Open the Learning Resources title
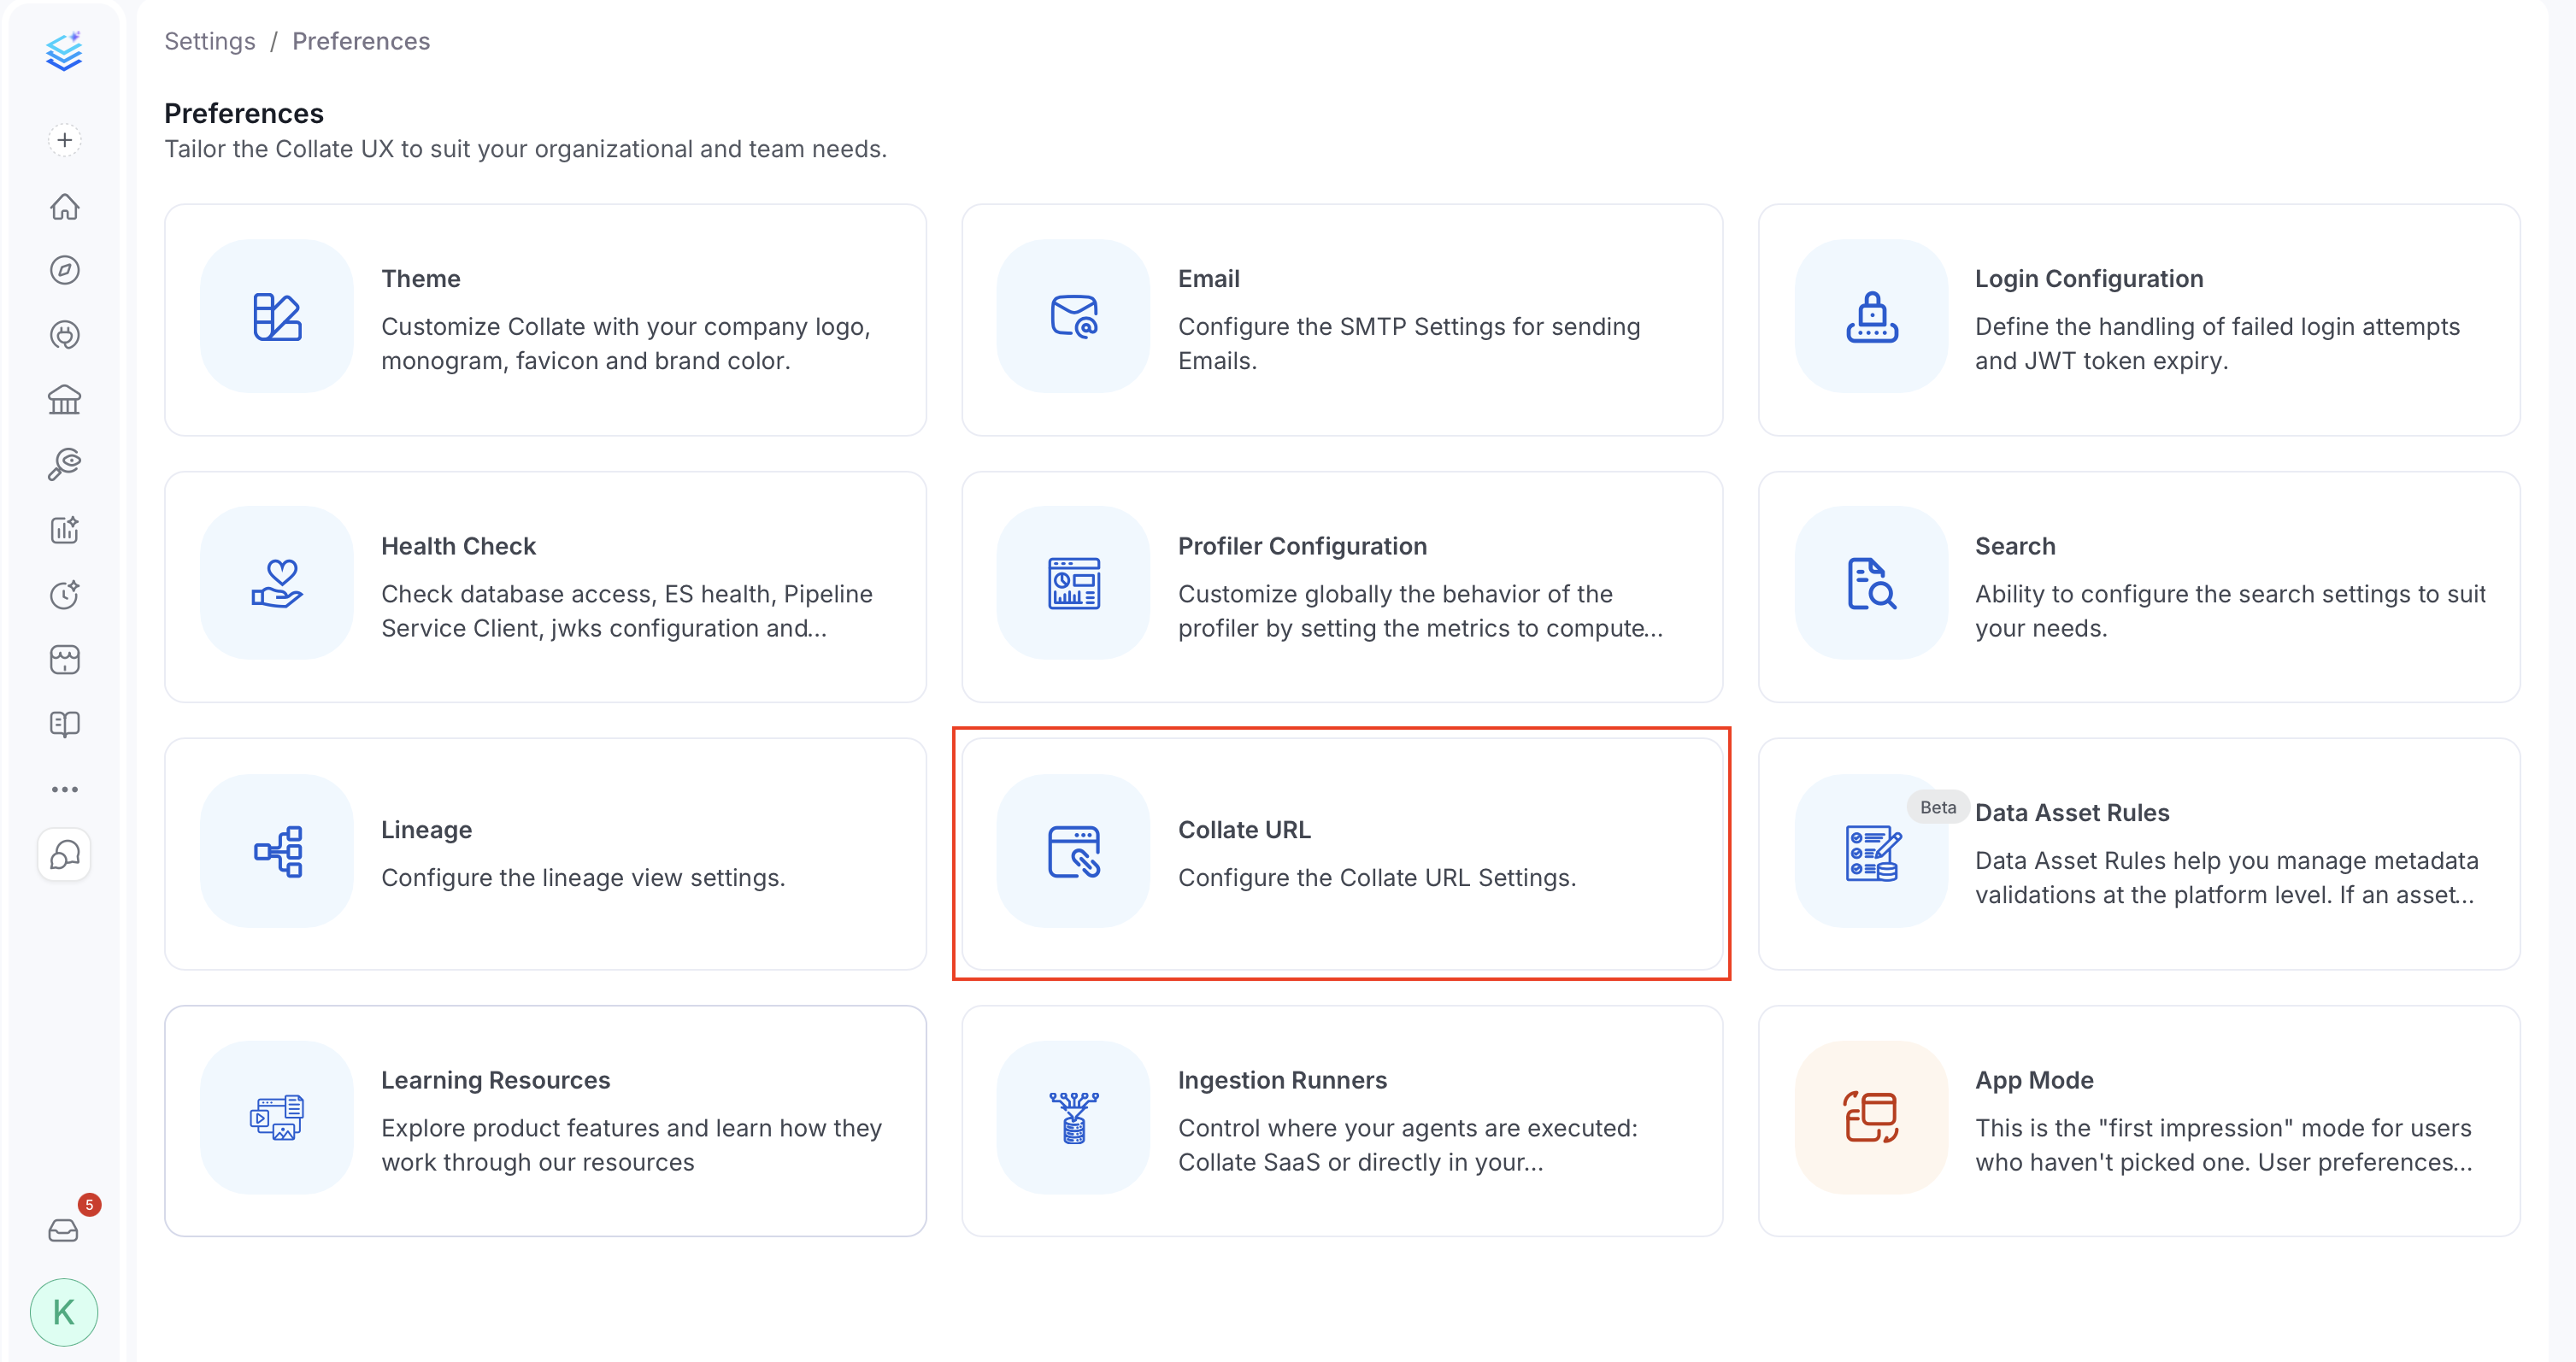The height and width of the screenshot is (1362, 2576). pyautogui.click(x=496, y=1080)
